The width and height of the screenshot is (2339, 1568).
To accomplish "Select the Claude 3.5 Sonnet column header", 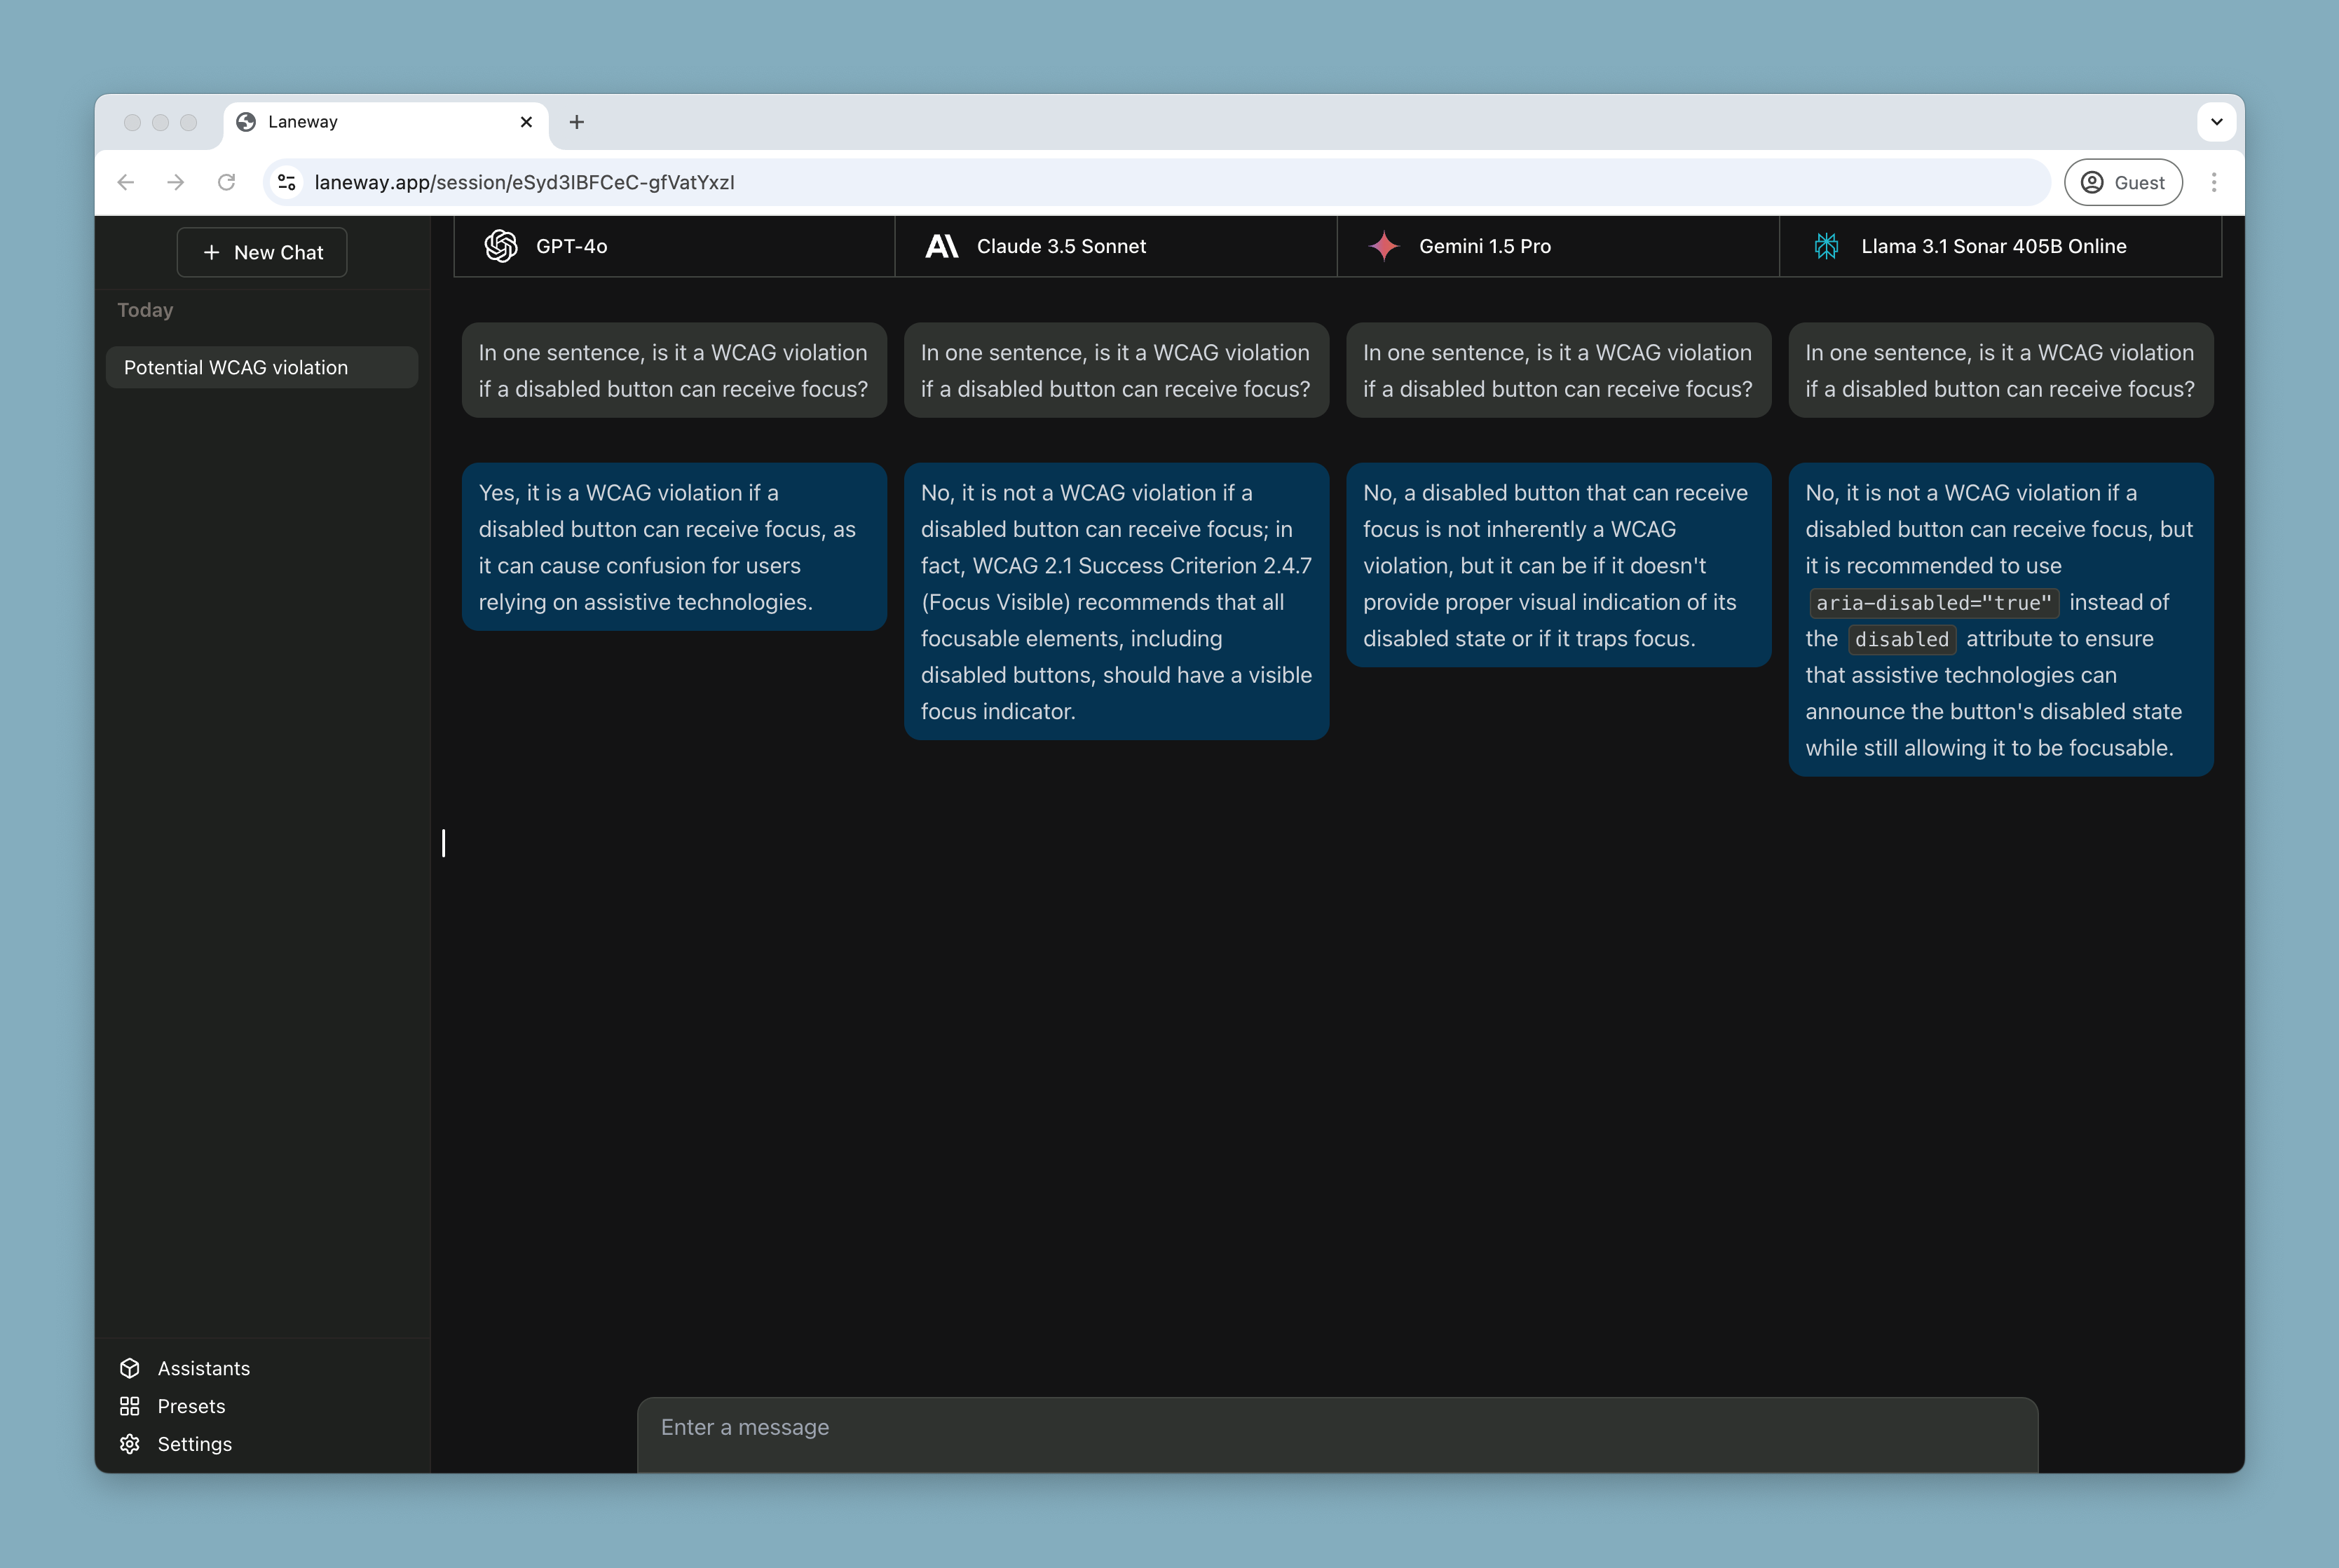I will [1116, 246].
